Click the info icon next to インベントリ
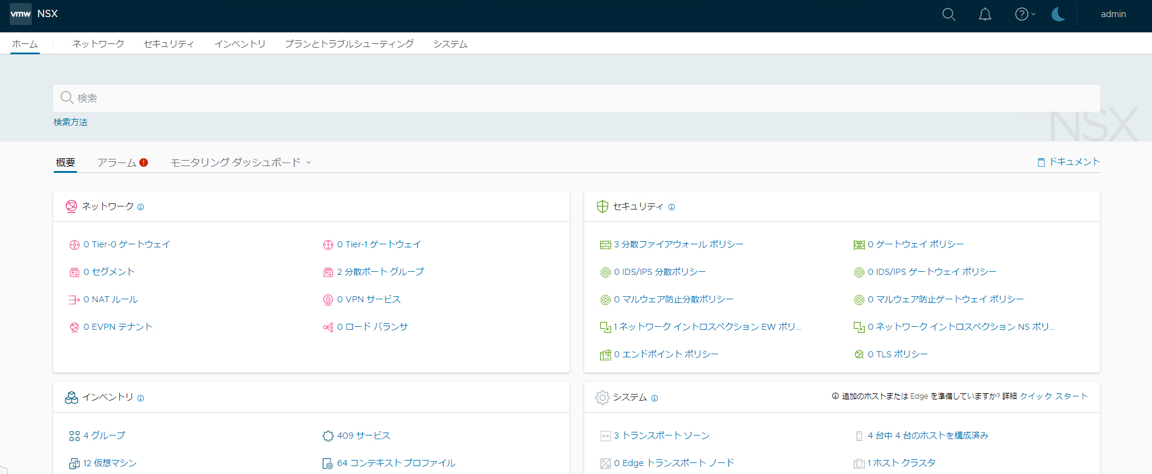Viewport: 1152px width, 474px height. [141, 398]
